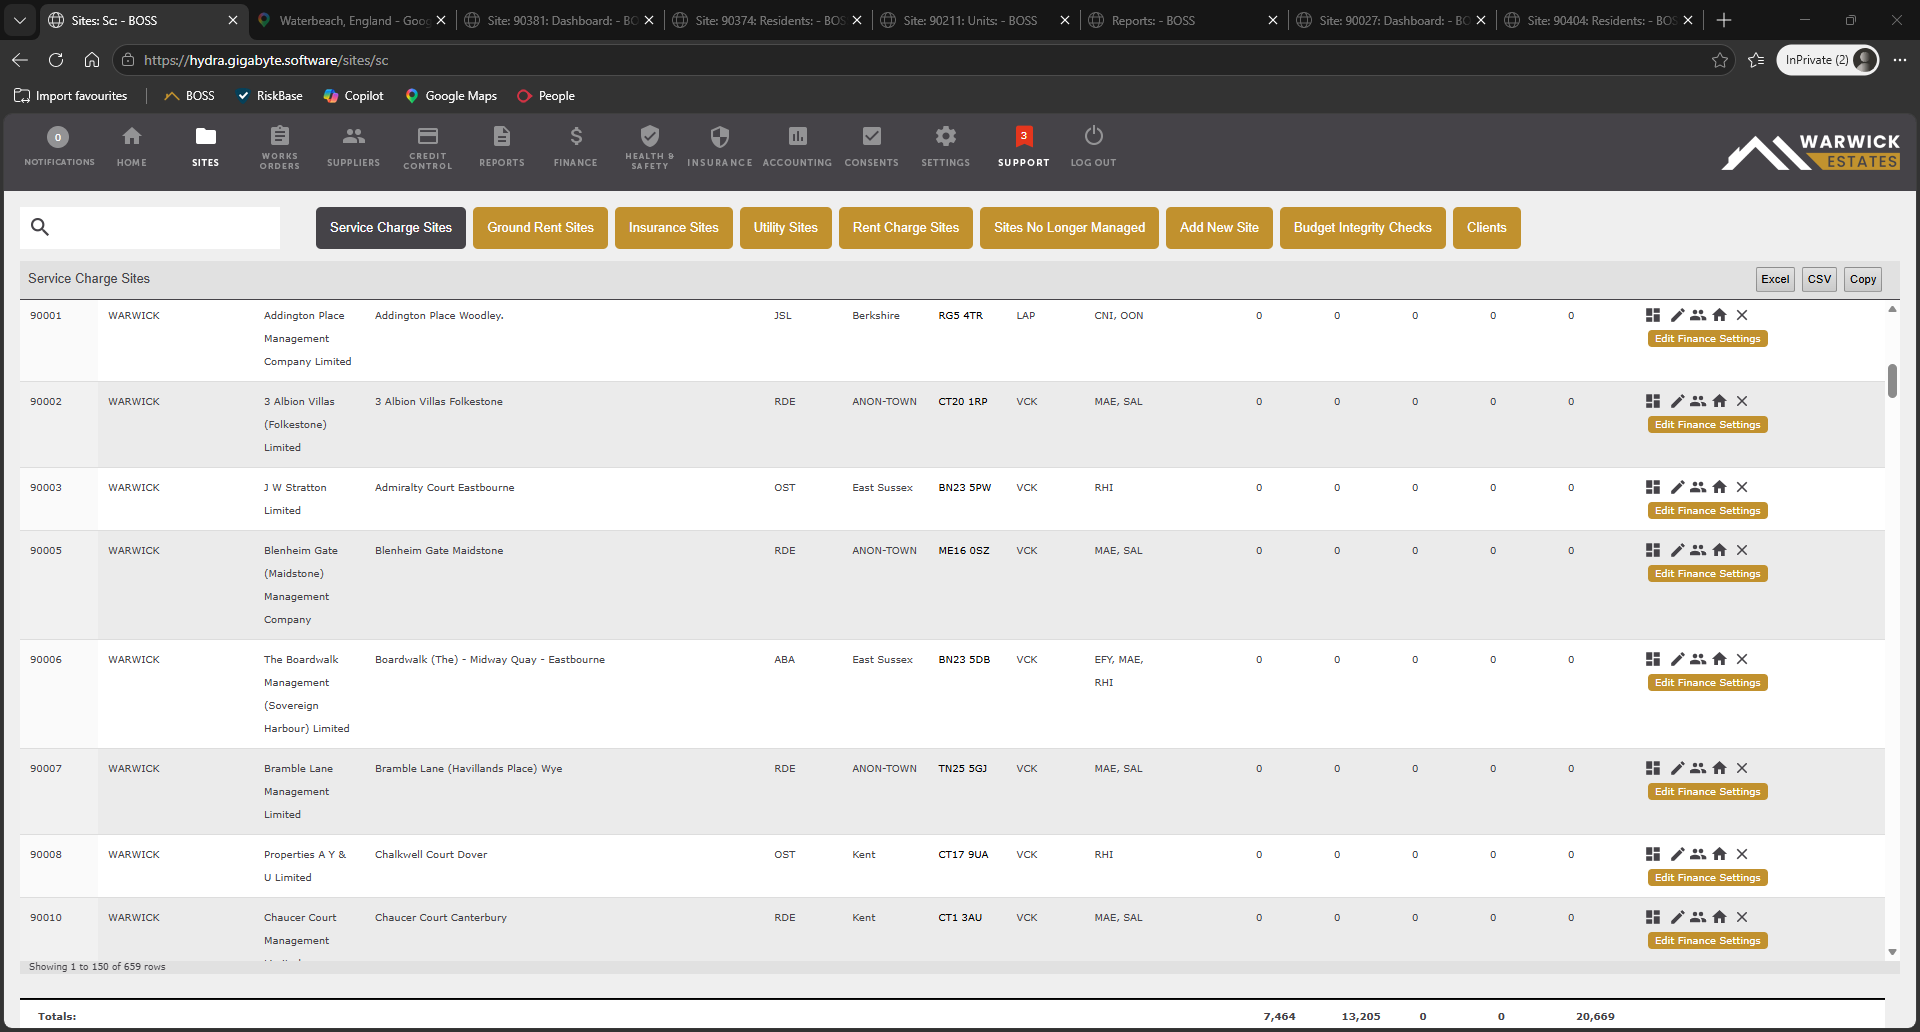The width and height of the screenshot is (1920, 1032).
Task: Click the browser refresh icon
Action: pyautogui.click(x=56, y=60)
